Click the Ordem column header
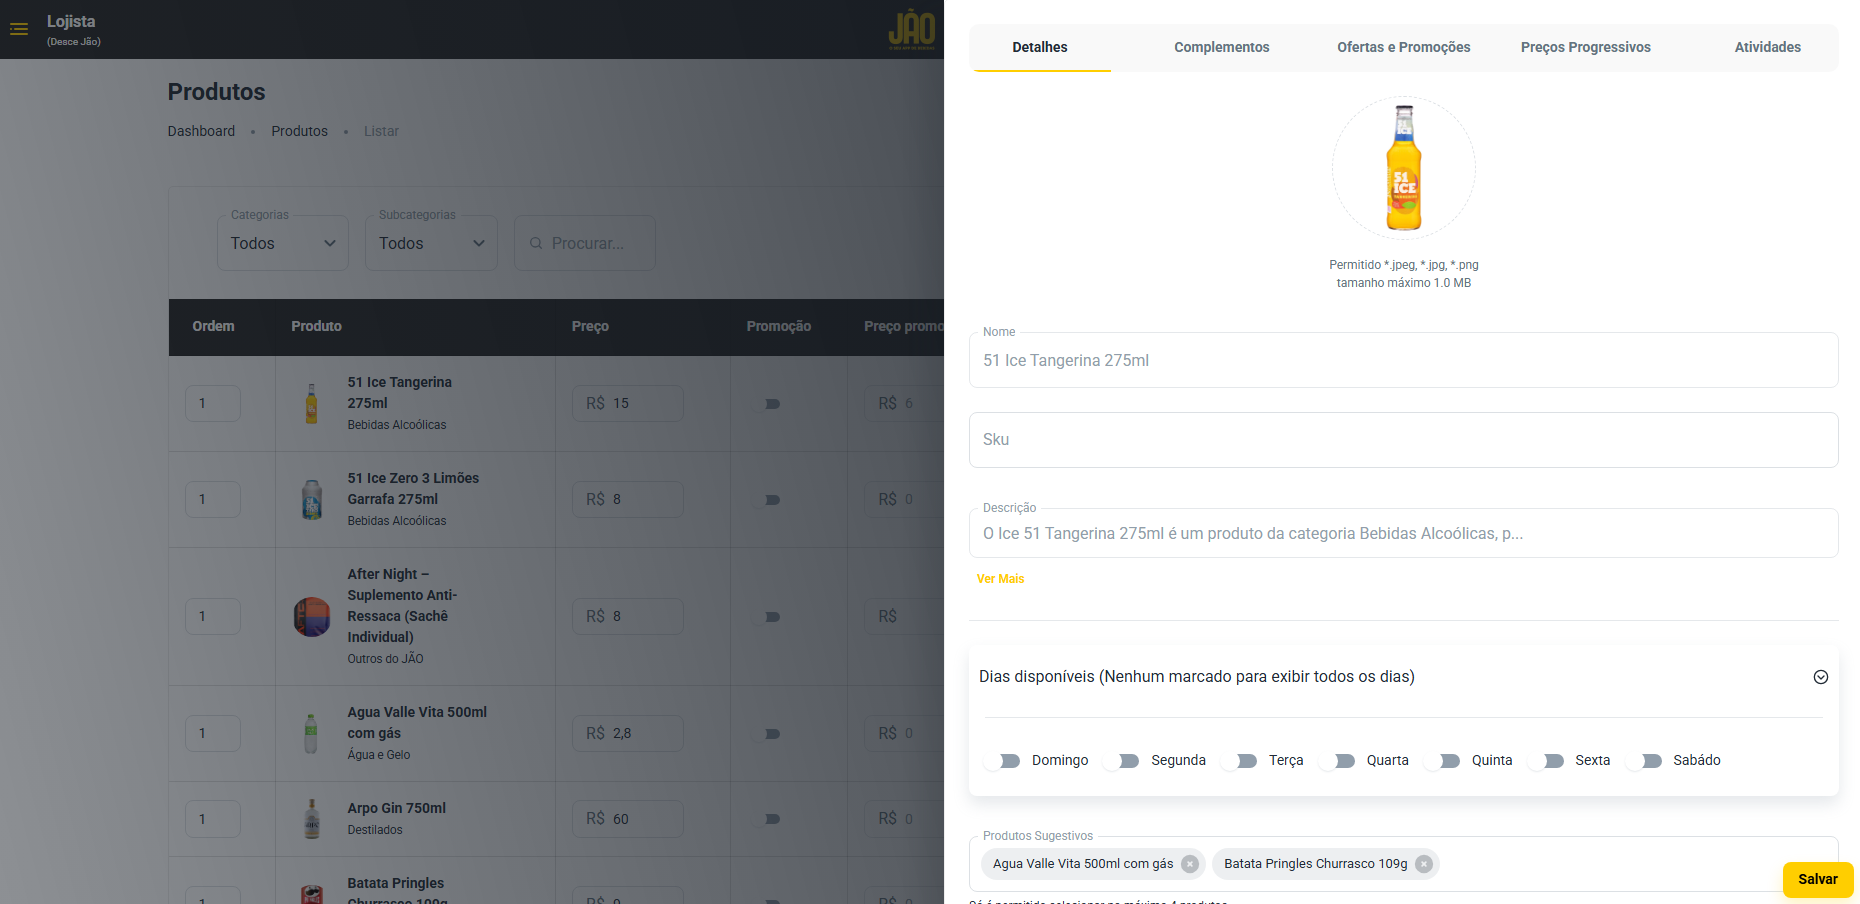This screenshot has height=904, width=1860. tap(213, 326)
